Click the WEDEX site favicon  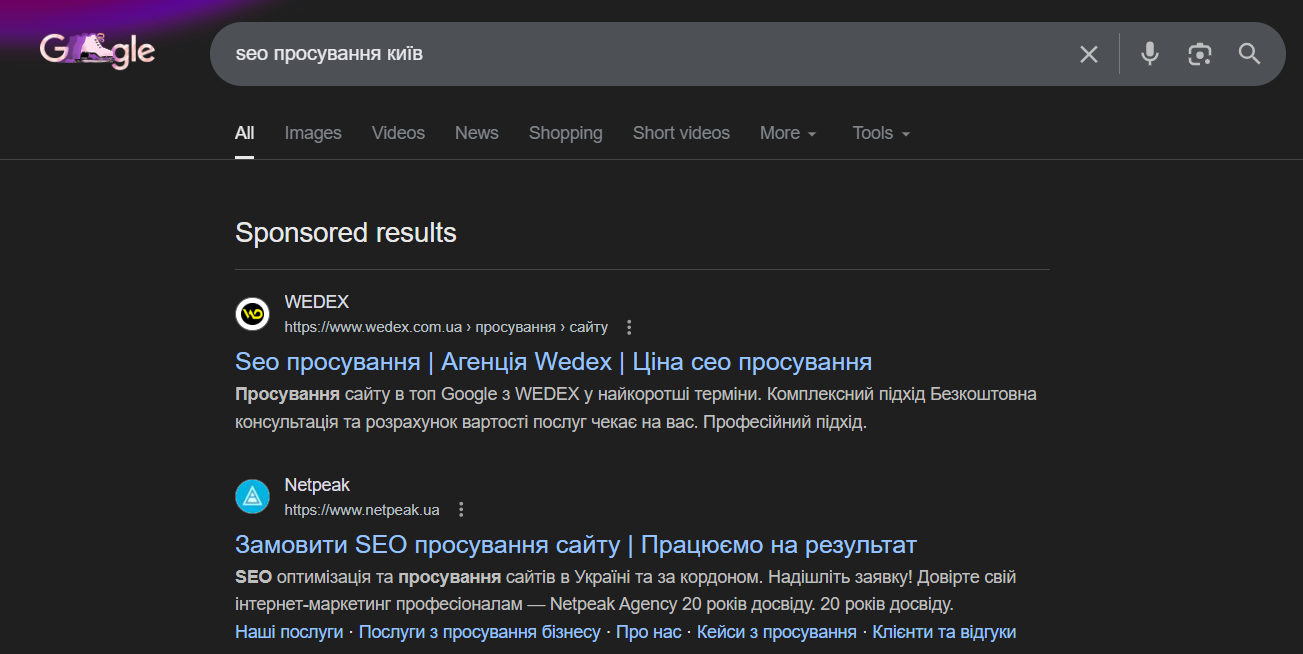coord(252,313)
